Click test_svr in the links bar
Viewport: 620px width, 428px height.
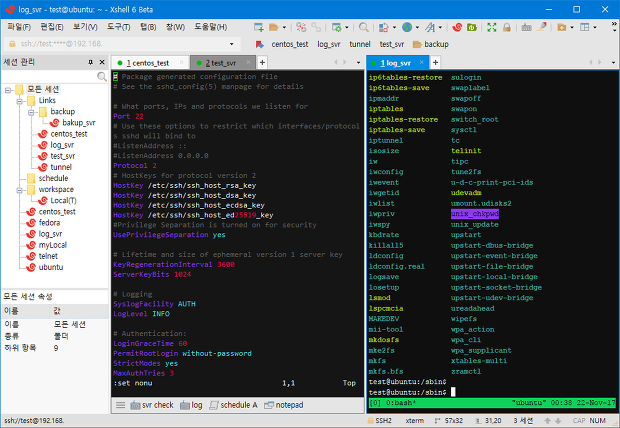pyautogui.click(x=392, y=44)
